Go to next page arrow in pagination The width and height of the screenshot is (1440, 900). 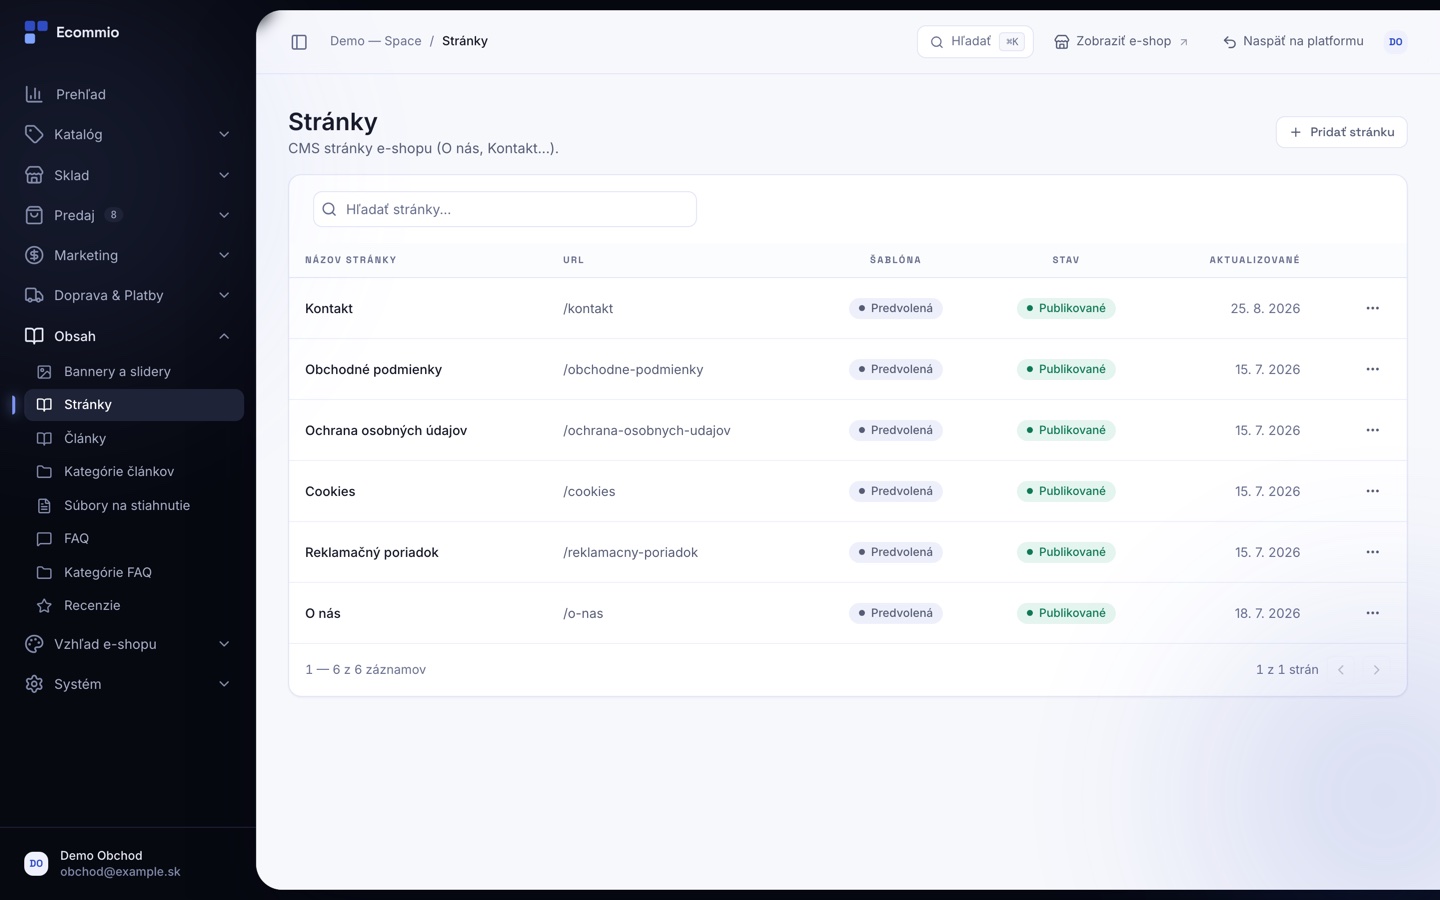[x=1376, y=670]
